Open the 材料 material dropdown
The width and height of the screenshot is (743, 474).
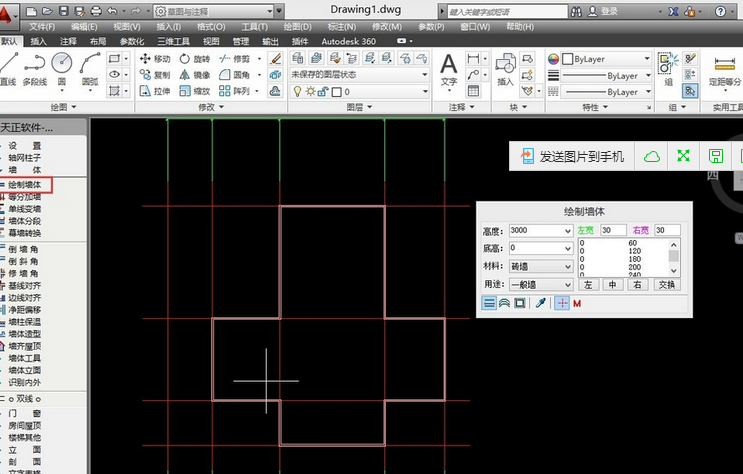pyautogui.click(x=568, y=266)
